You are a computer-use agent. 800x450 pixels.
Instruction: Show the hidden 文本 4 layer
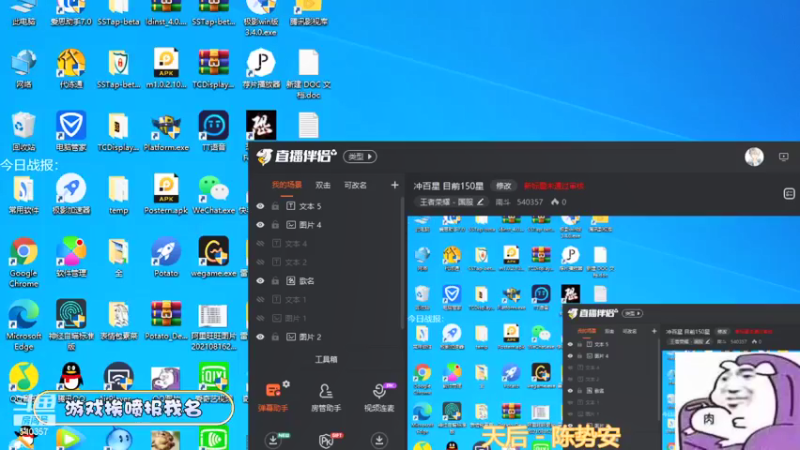click(260, 244)
